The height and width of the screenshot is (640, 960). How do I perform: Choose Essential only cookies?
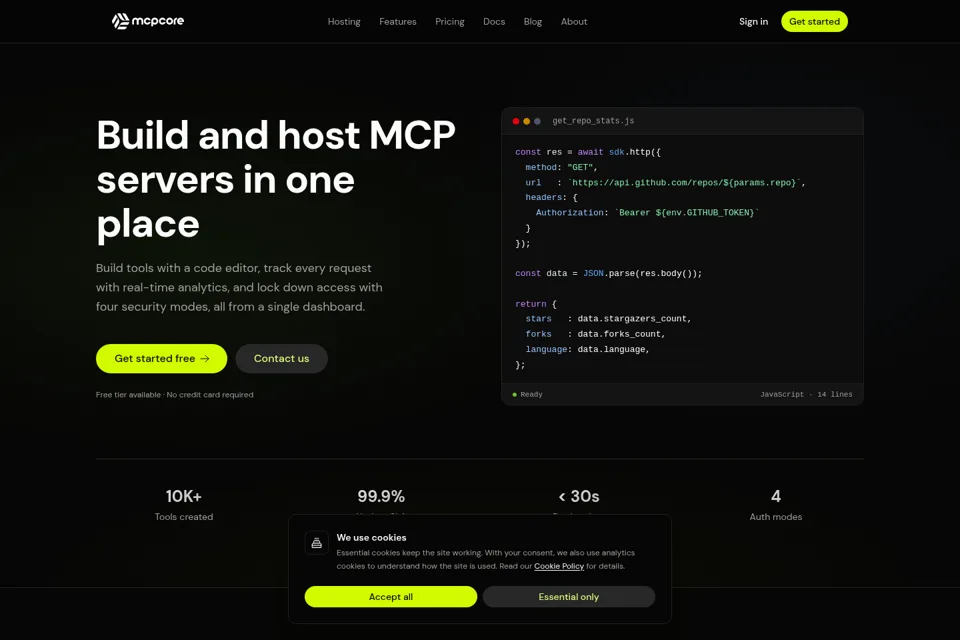coord(569,597)
